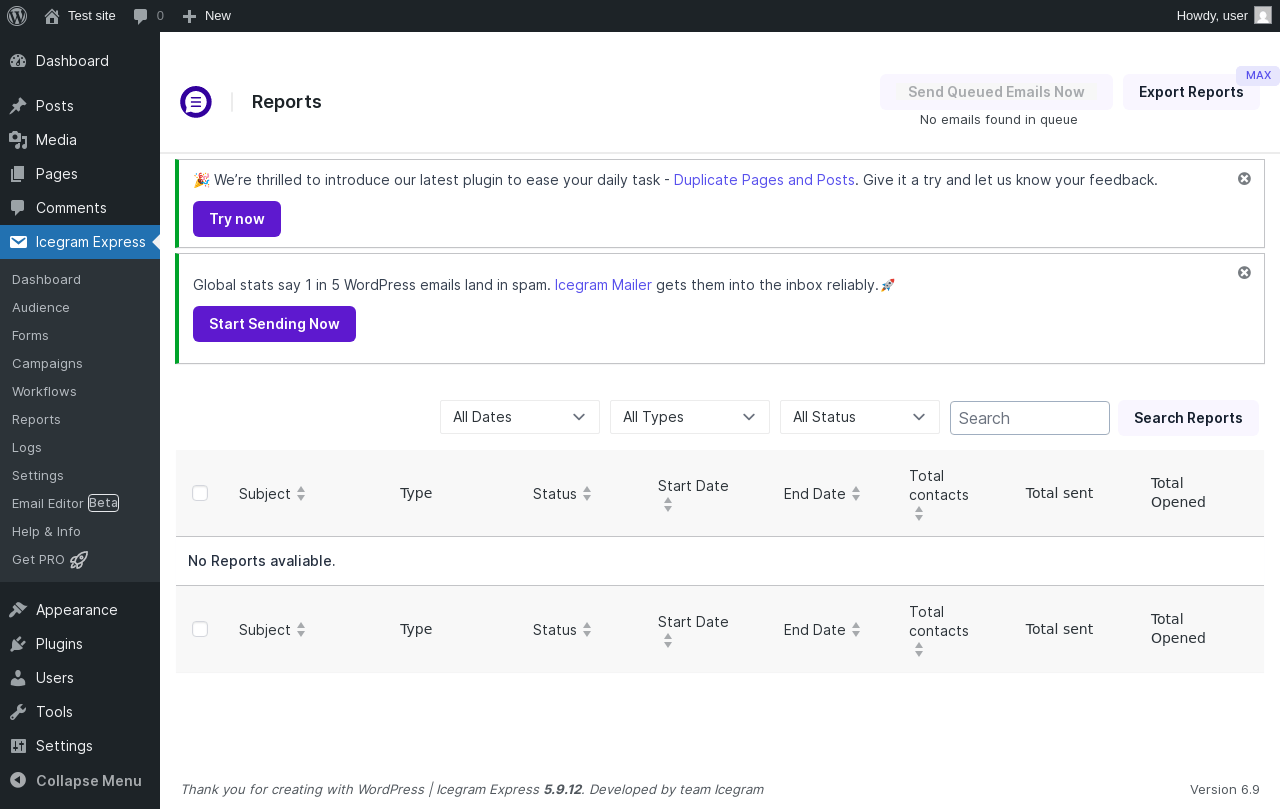Go to Campaigns in Icegram submenu
The image size is (1280, 809).
pos(47,364)
